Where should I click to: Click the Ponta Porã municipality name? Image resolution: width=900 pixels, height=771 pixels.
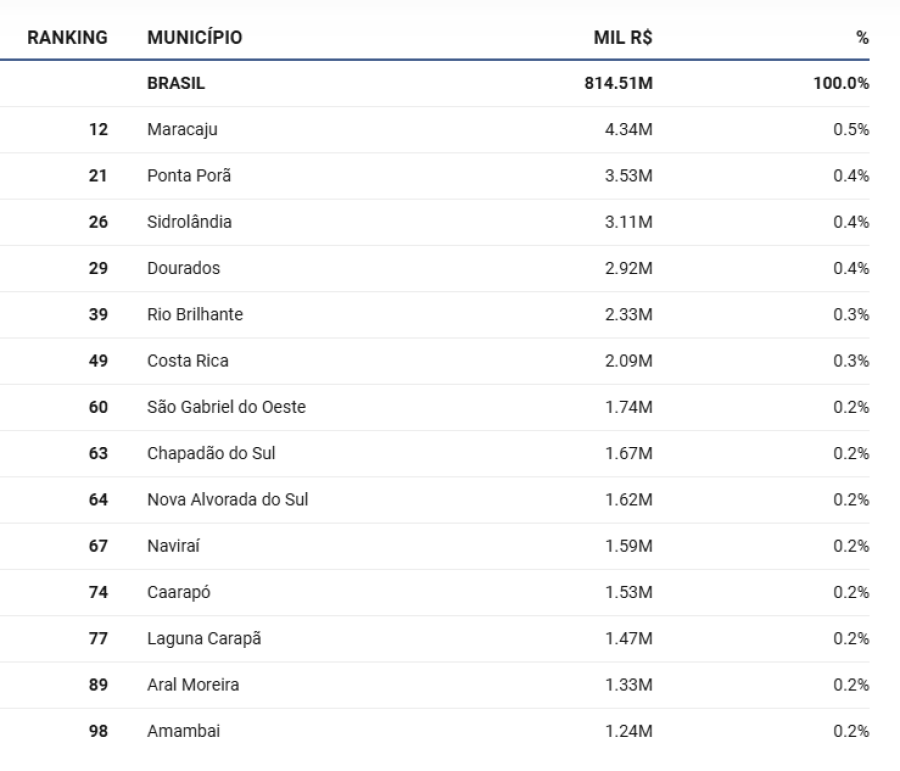point(189,176)
